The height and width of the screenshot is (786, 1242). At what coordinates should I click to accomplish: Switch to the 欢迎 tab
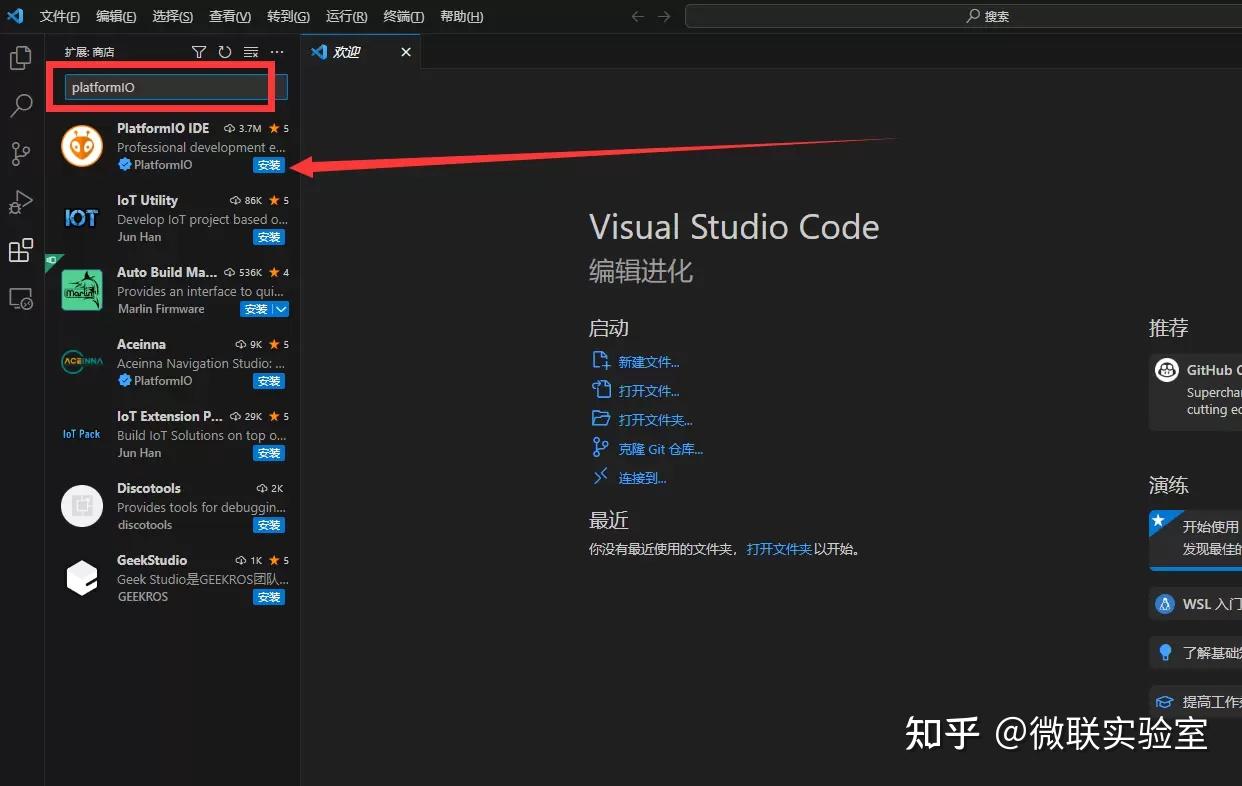coord(347,51)
